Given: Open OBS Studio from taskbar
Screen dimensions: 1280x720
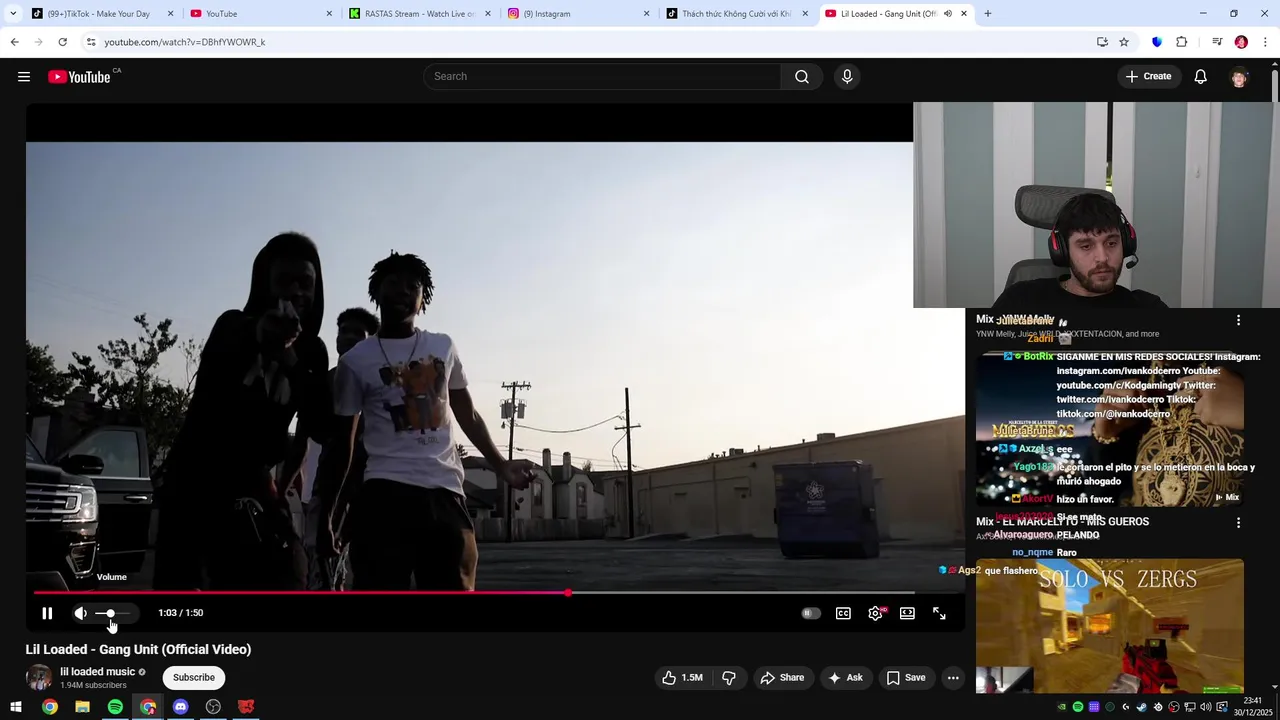Looking at the screenshot, I should [x=213, y=707].
